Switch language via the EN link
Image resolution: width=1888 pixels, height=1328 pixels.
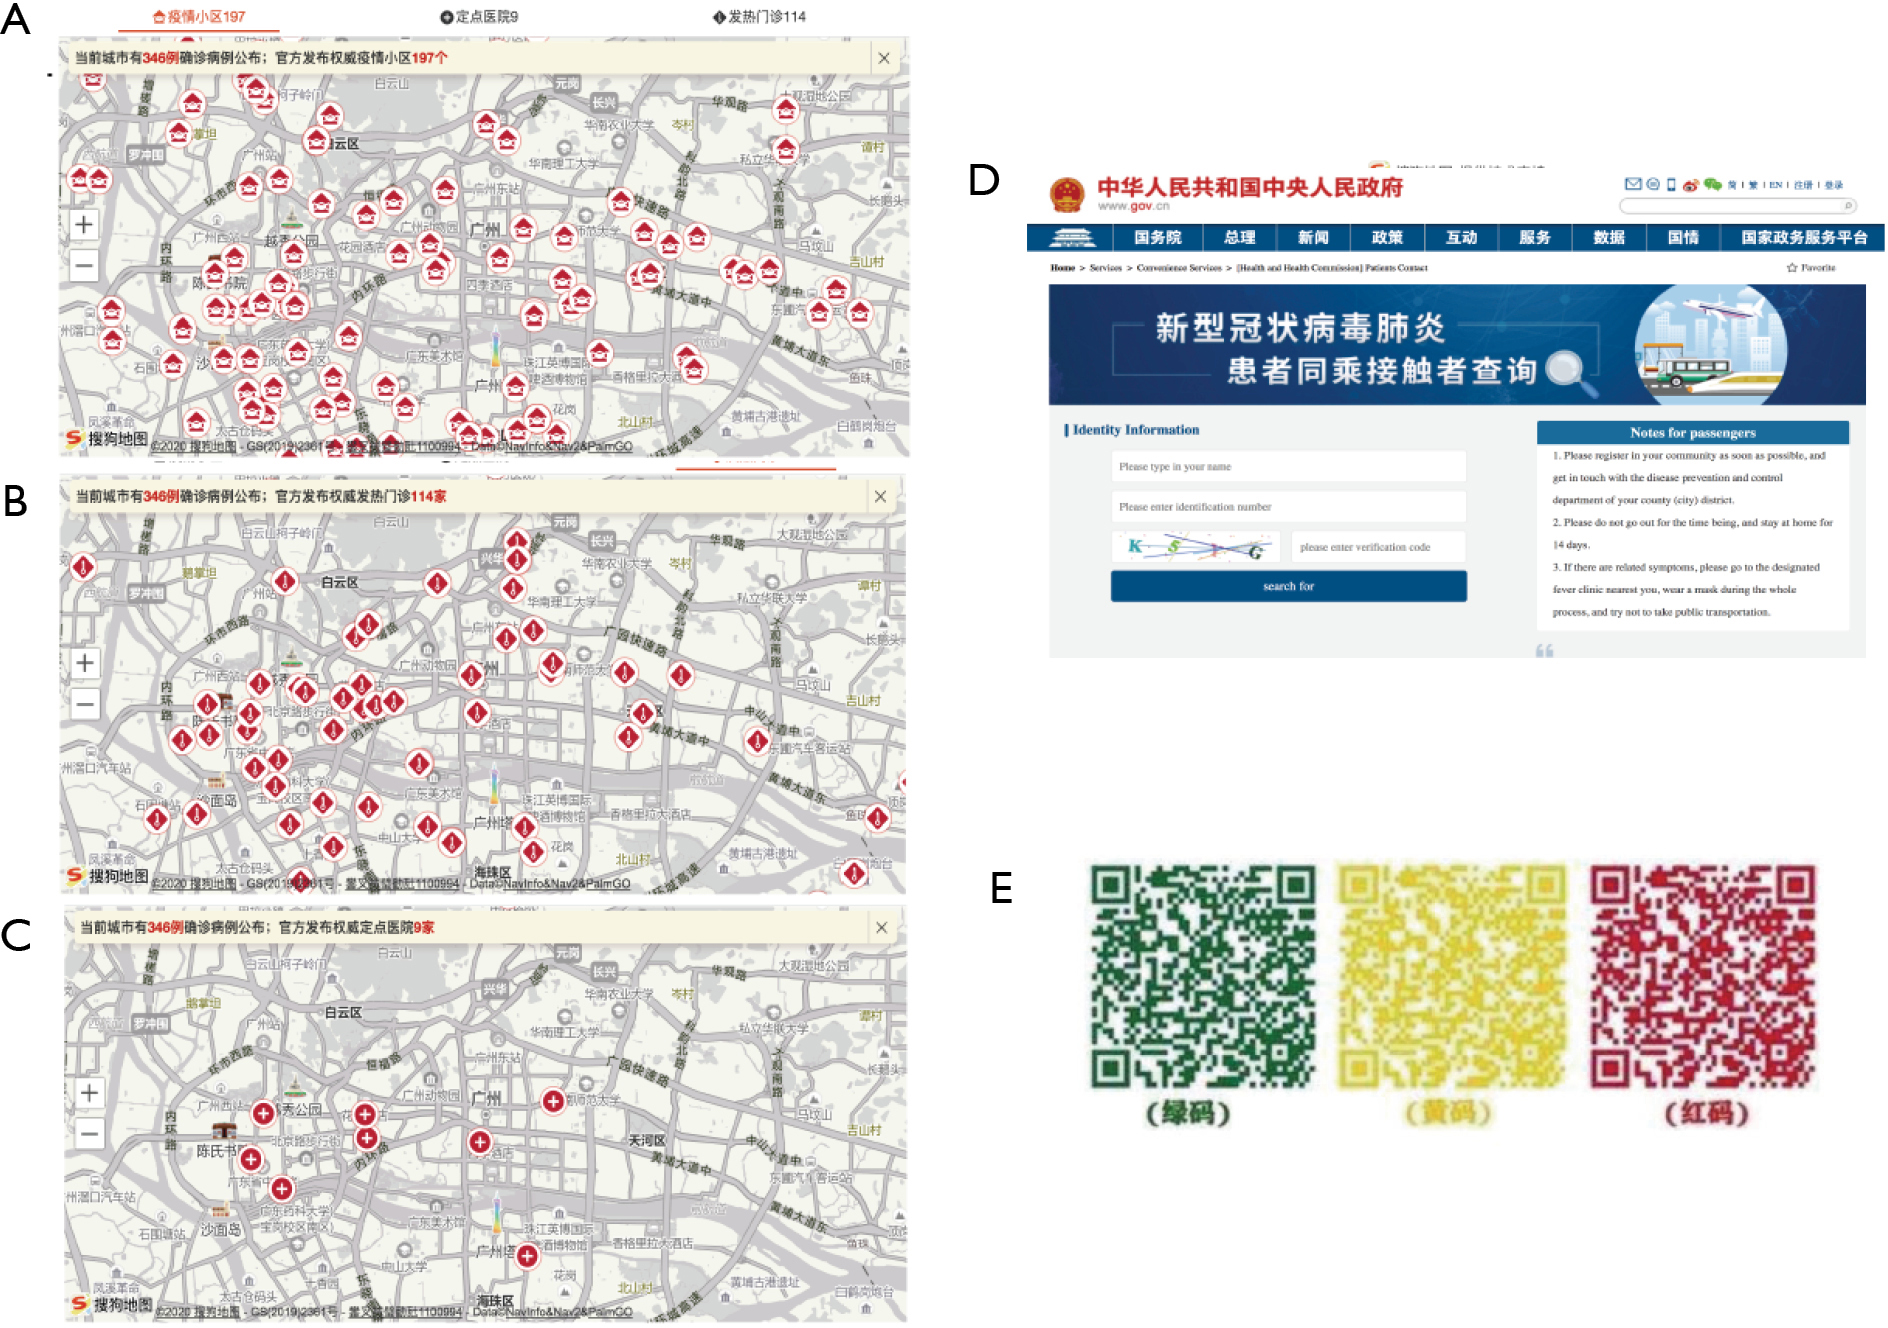click(x=1776, y=185)
